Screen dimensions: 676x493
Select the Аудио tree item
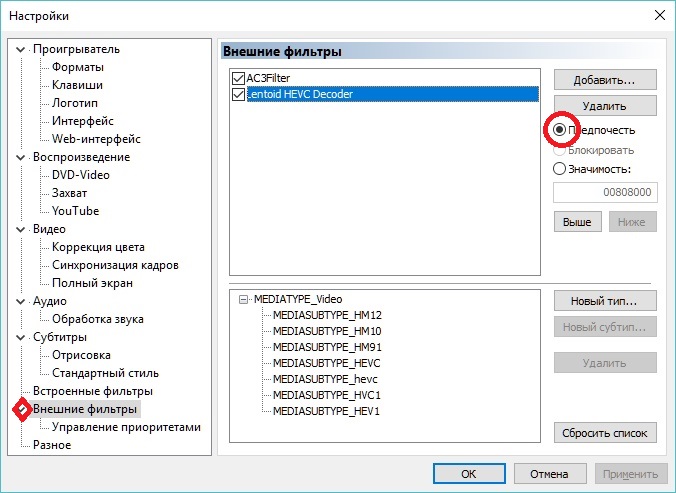pyautogui.click(x=50, y=301)
